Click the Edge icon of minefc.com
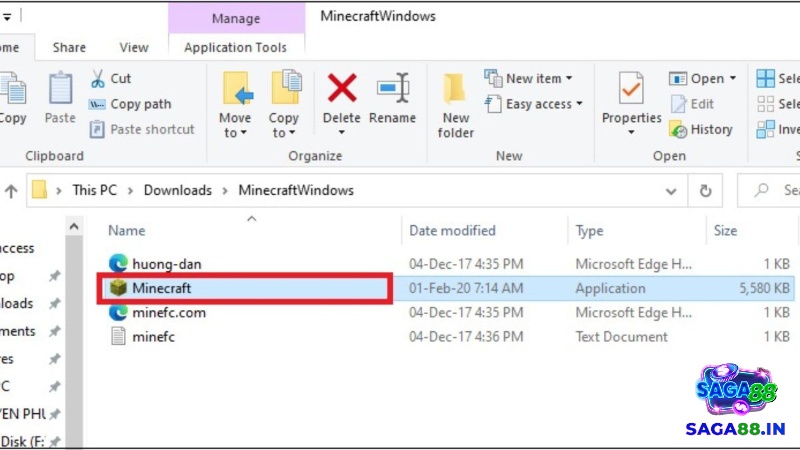The width and height of the screenshot is (800, 450). (x=118, y=312)
